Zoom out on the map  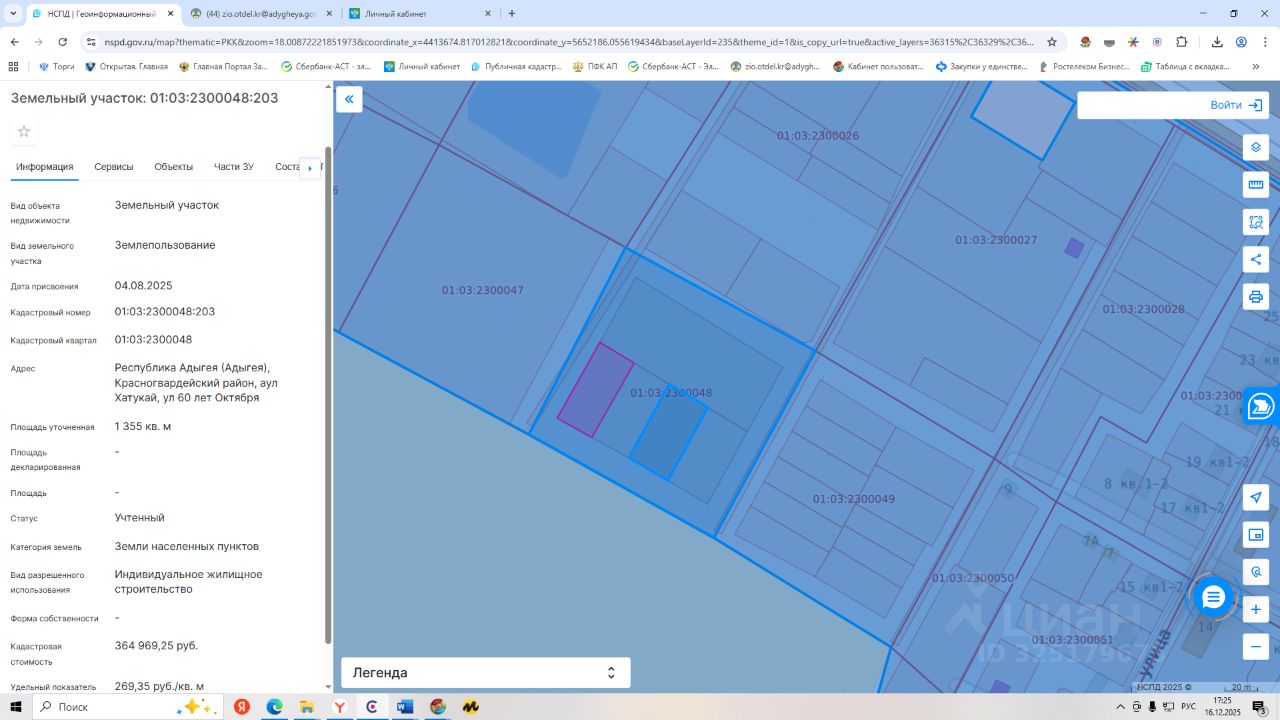[1256, 647]
